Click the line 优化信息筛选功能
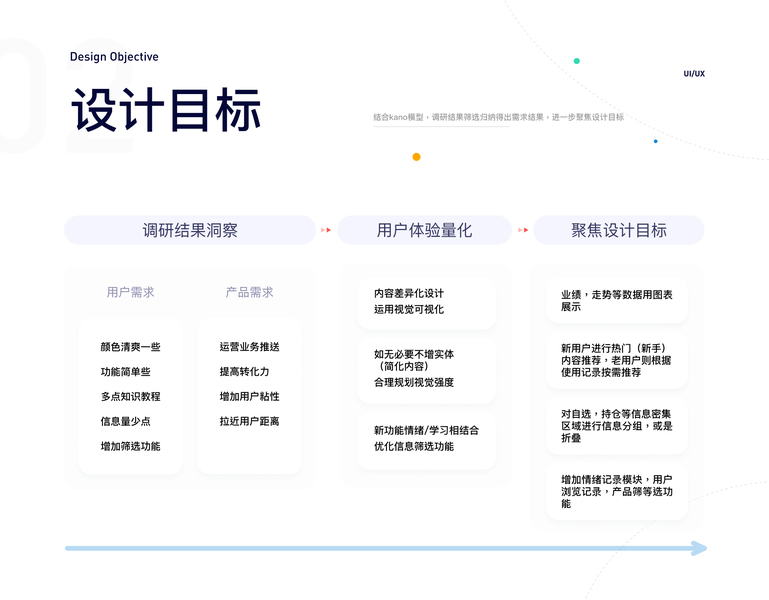 (x=414, y=446)
